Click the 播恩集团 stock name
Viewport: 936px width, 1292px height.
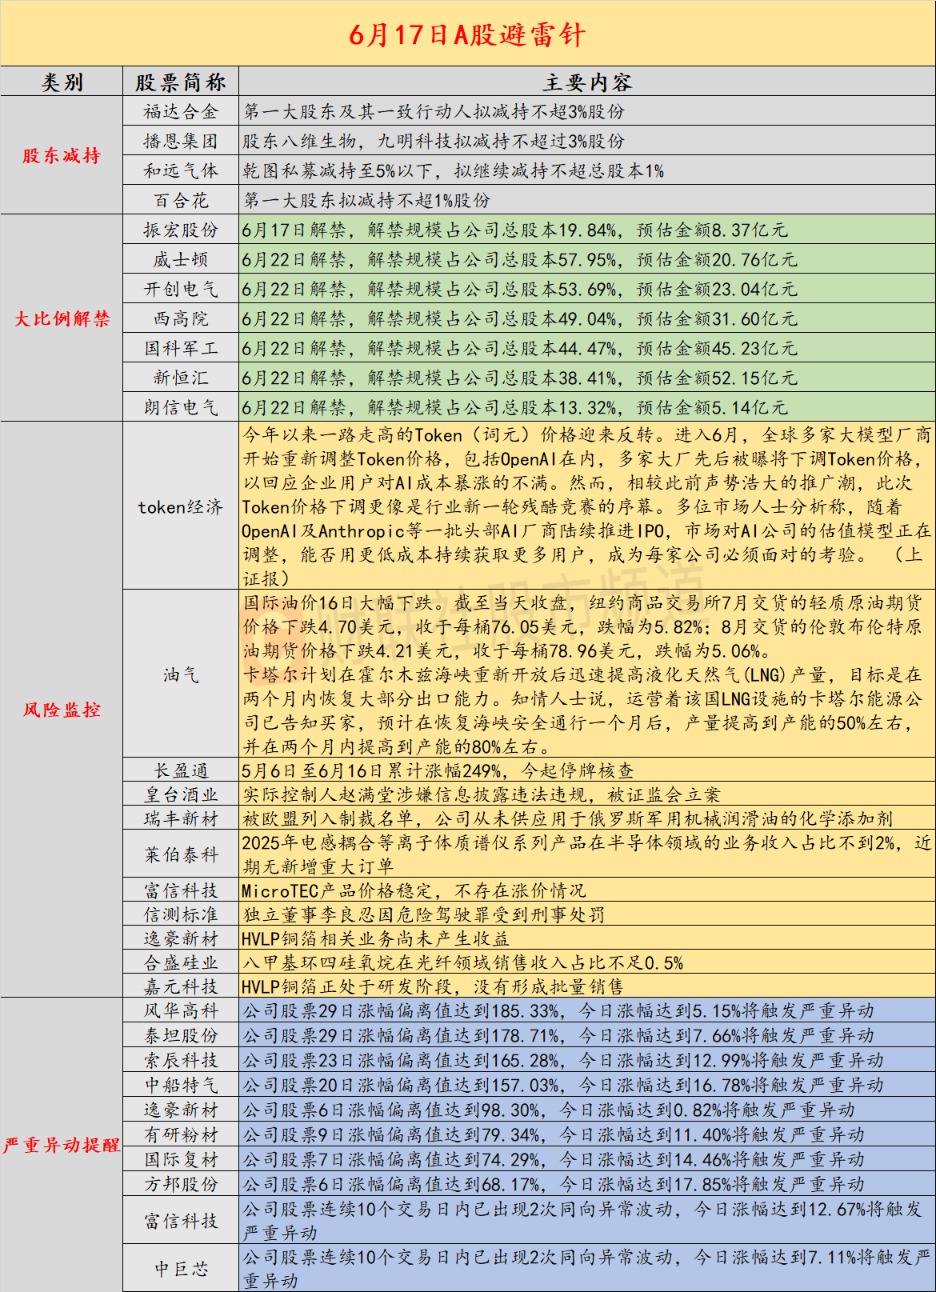click(x=181, y=141)
